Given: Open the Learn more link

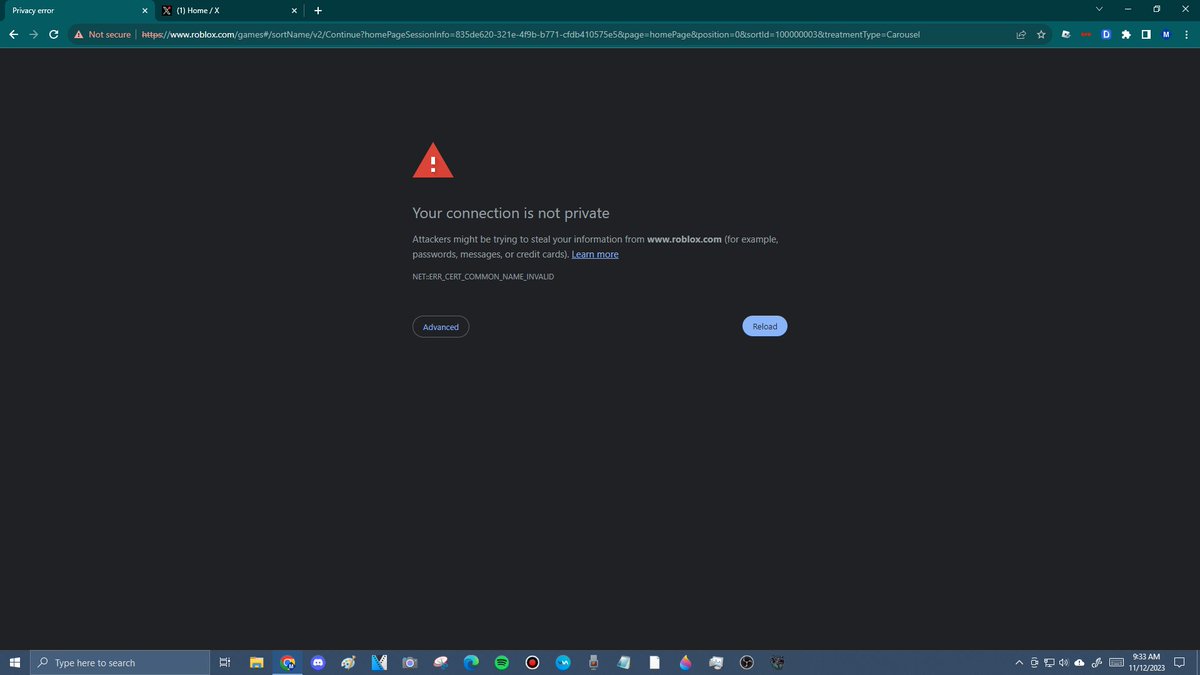Looking at the screenshot, I should click(x=595, y=255).
